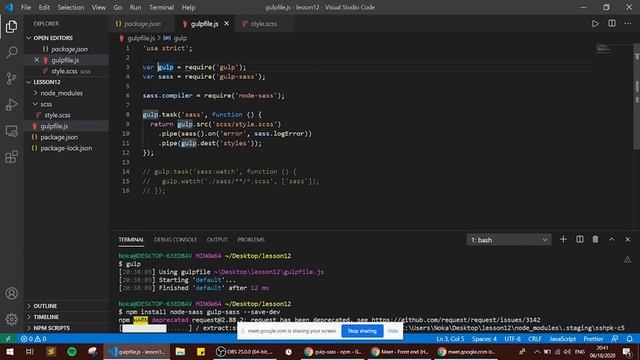Select package.json in Open Editors
This screenshot has height=360, width=640.
(69, 49)
